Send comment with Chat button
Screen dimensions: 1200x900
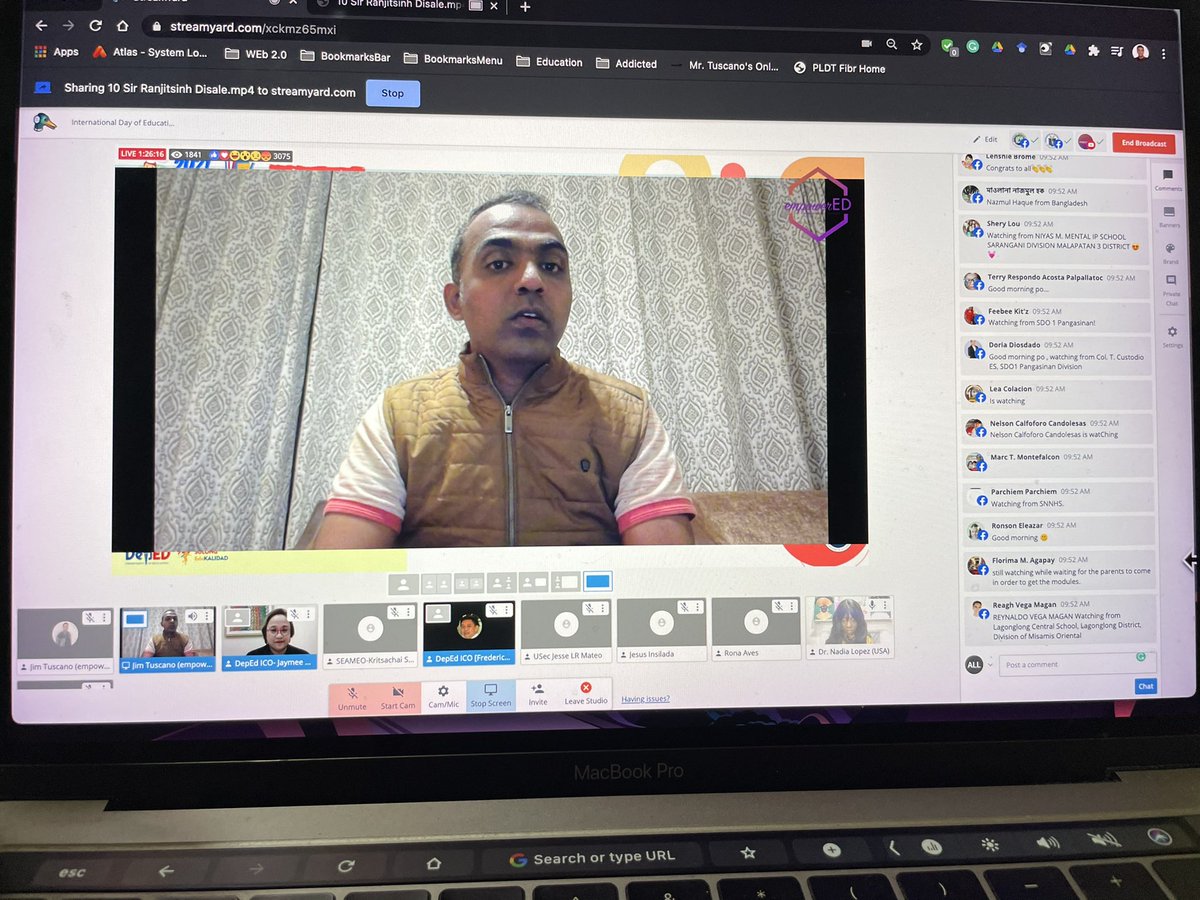pos(1146,686)
